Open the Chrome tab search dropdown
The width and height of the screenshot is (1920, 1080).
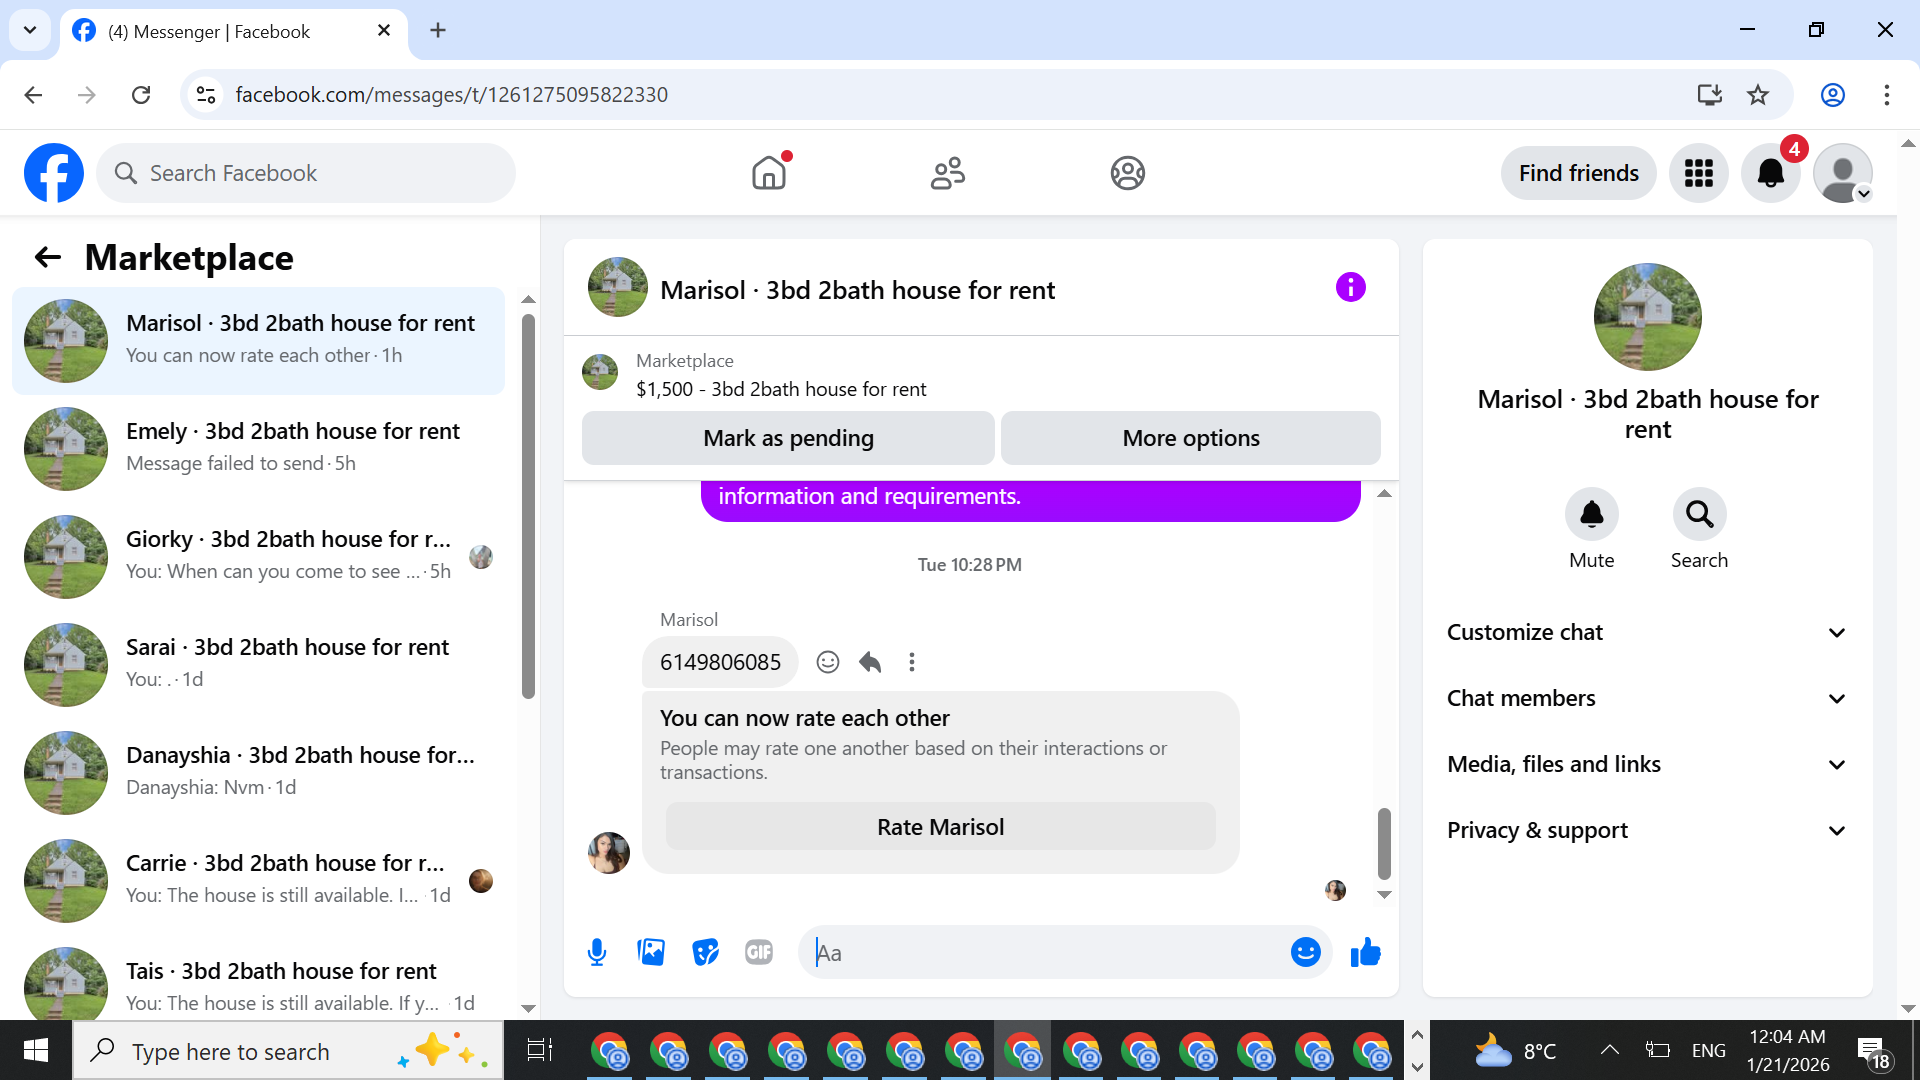30,30
